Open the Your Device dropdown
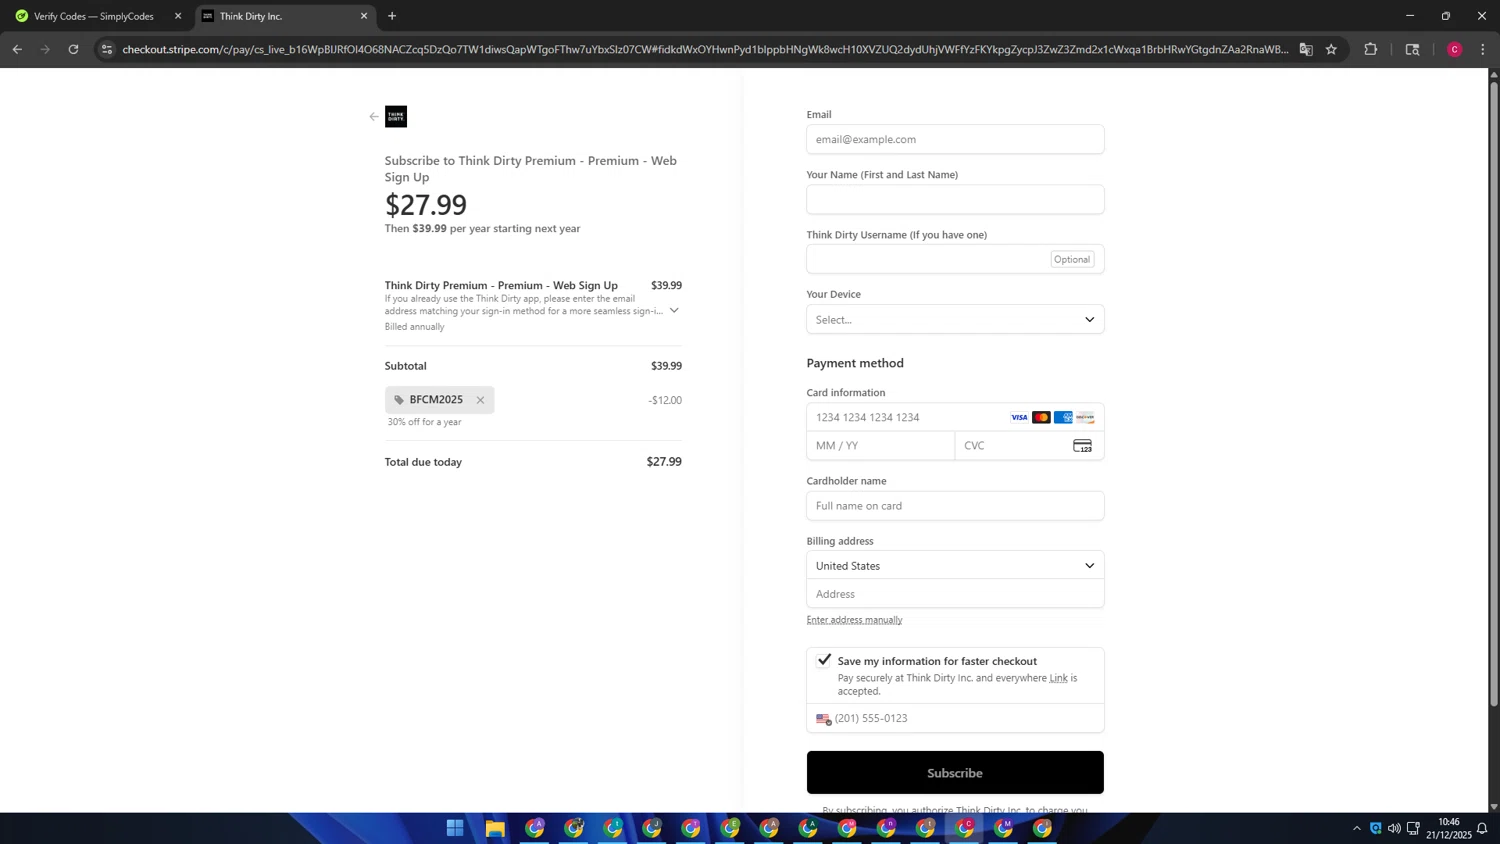The width and height of the screenshot is (1500, 844). pyautogui.click(x=955, y=320)
